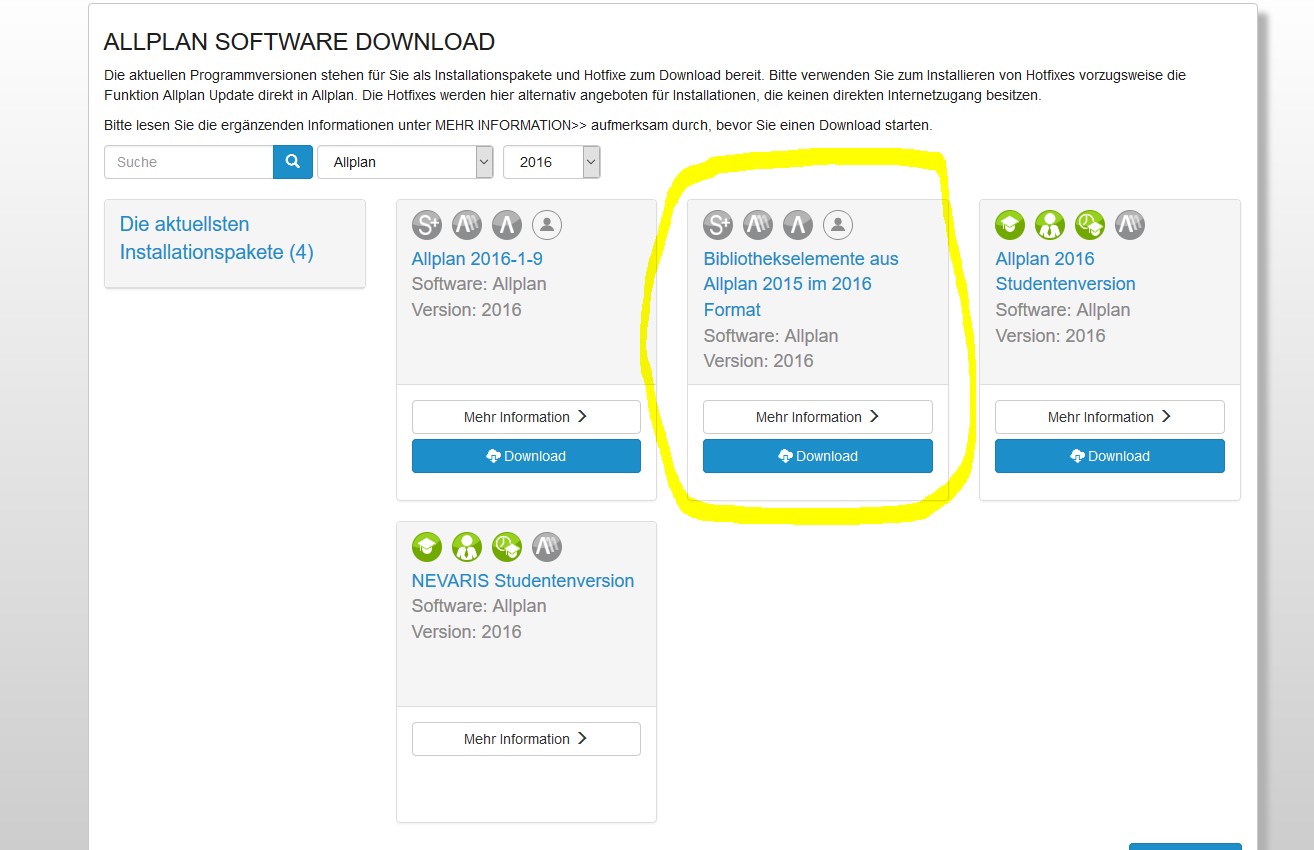
Task: Click the blue magnifier search button
Action: [x=292, y=162]
